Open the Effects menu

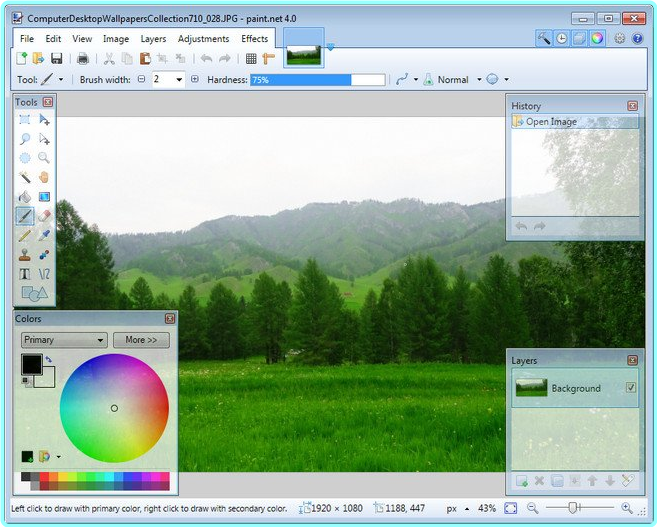[255, 39]
